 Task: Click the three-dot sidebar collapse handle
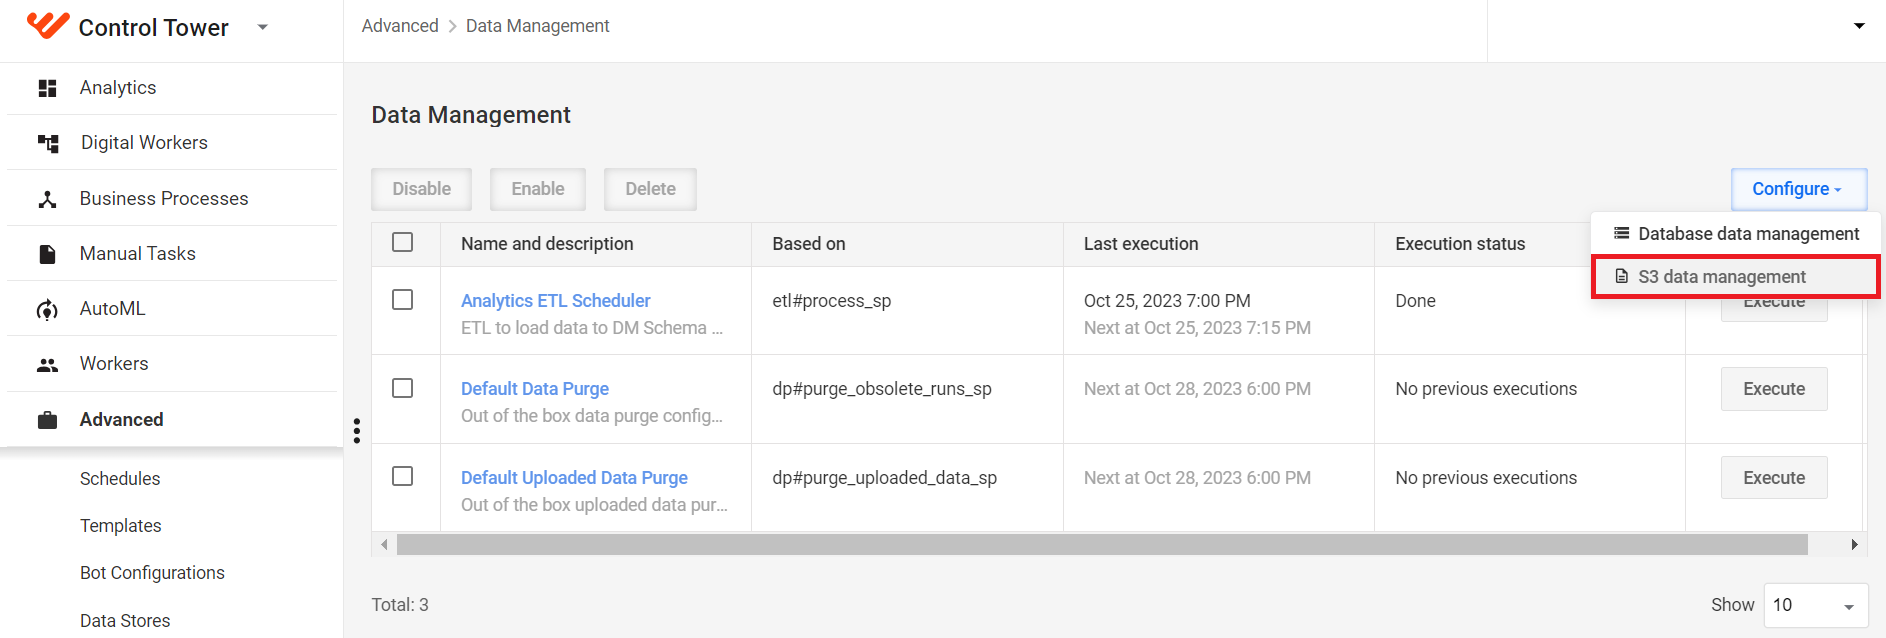click(356, 430)
